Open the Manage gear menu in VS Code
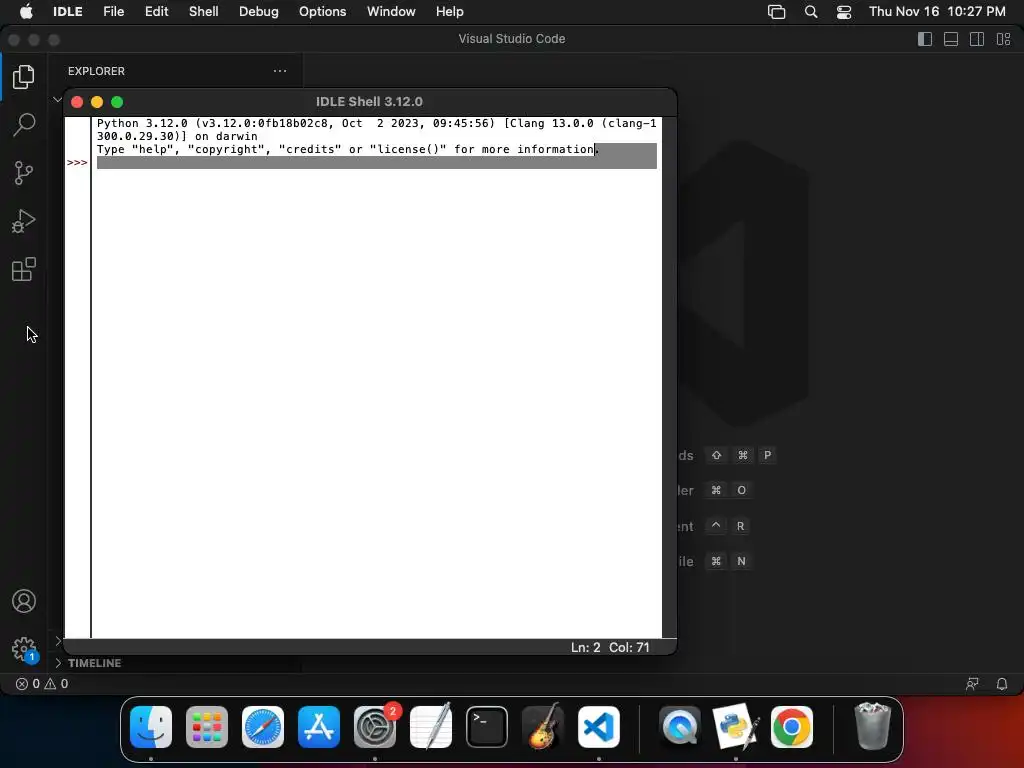The height and width of the screenshot is (768, 1024). tap(24, 649)
